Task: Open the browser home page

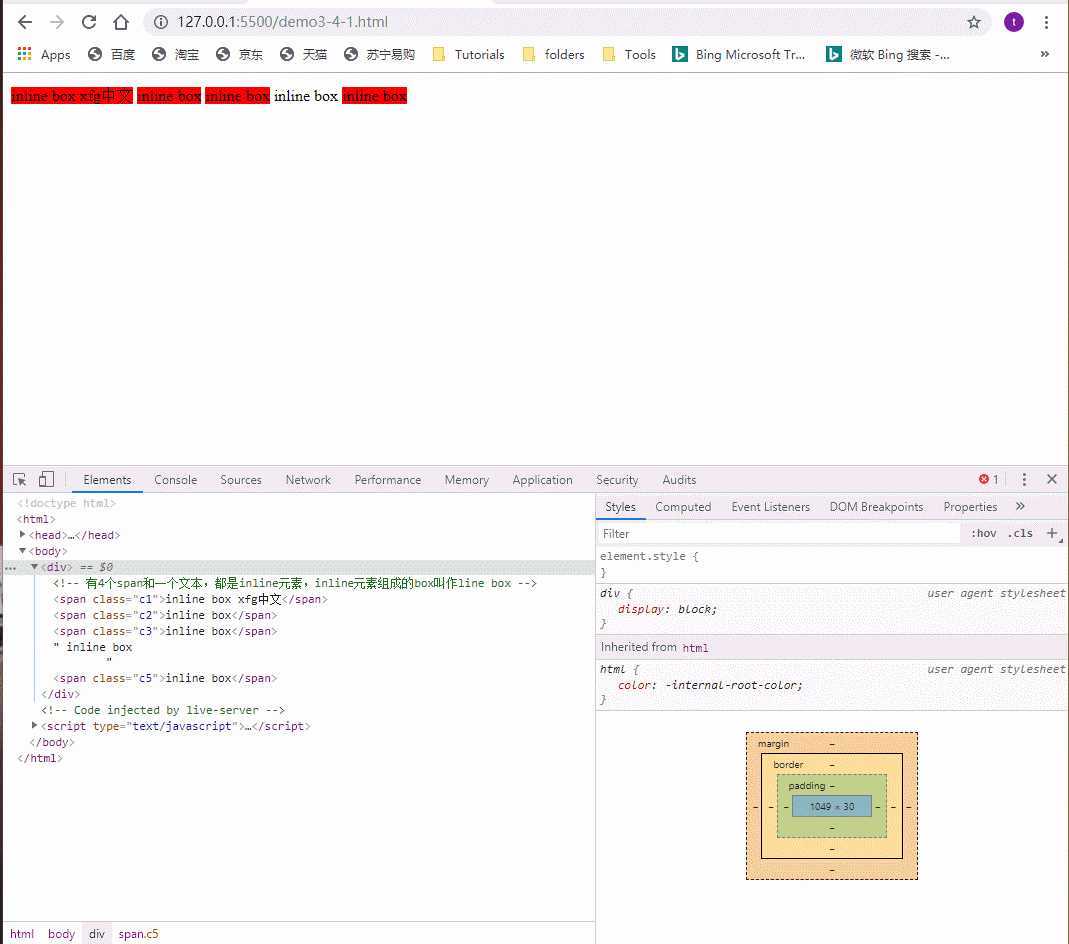Action: [x=121, y=22]
